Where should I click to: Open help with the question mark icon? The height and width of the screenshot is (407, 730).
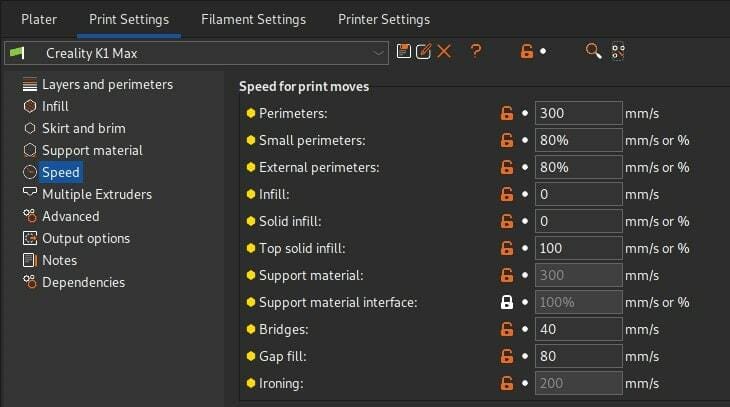pos(475,50)
